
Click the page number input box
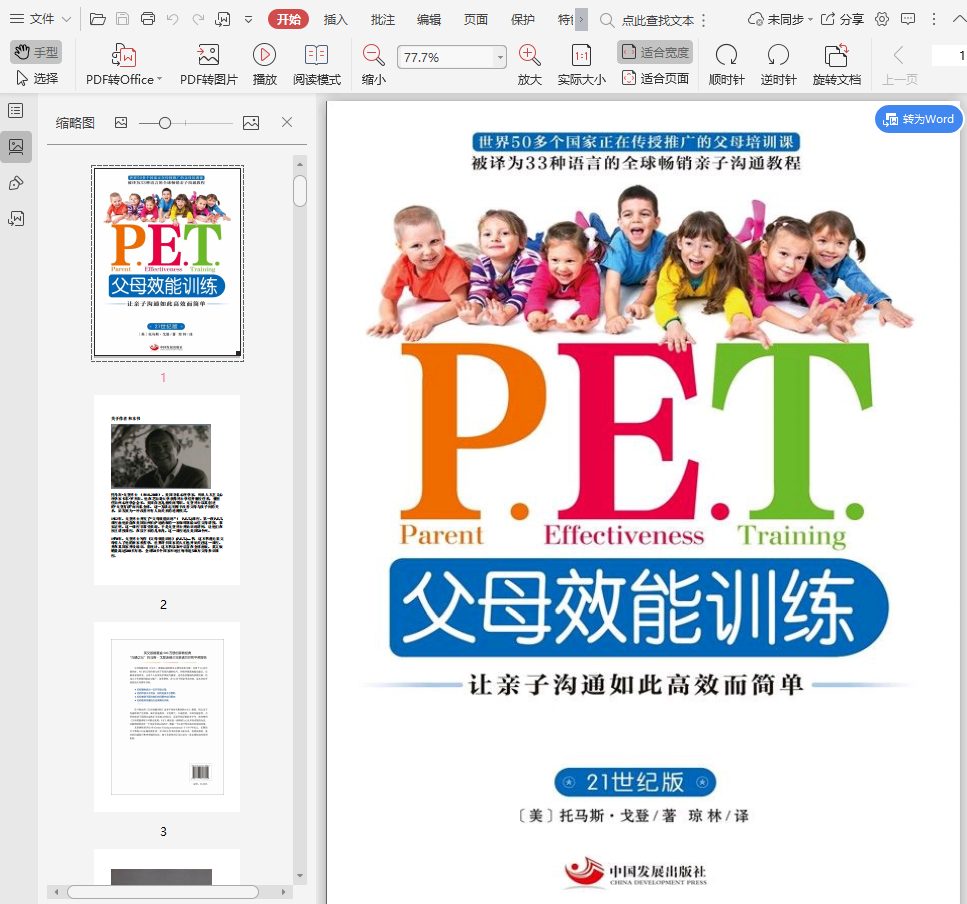(x=950, y=55)
